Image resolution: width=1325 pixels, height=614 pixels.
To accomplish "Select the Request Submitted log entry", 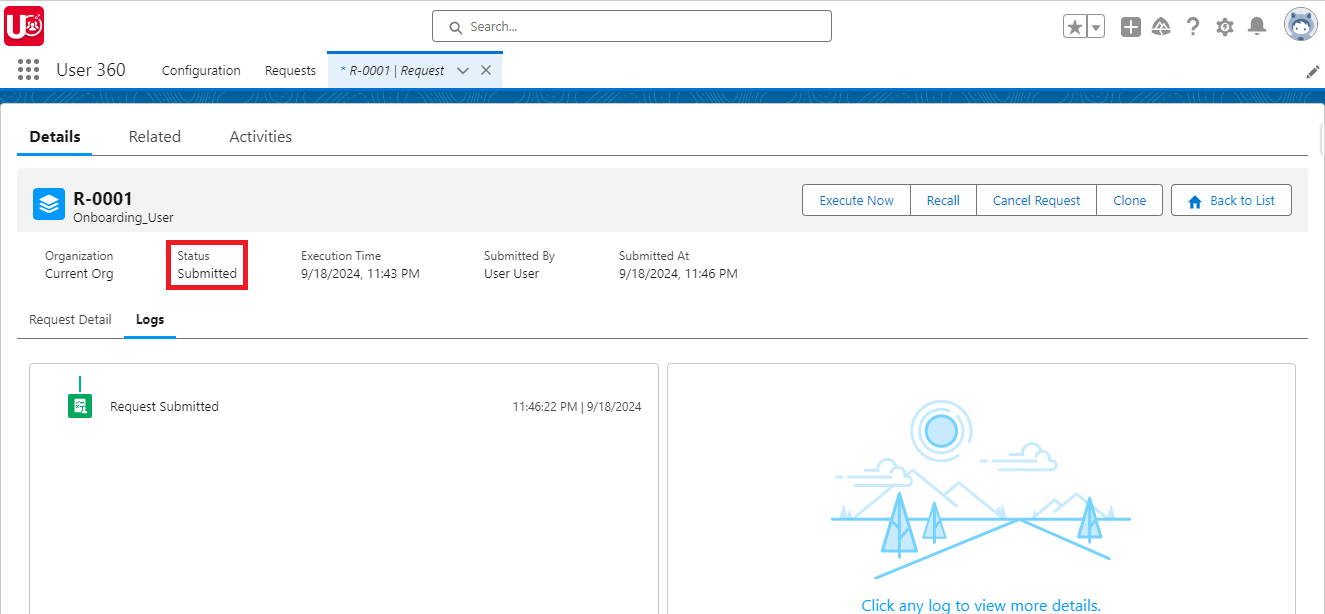I will (164, 406).
